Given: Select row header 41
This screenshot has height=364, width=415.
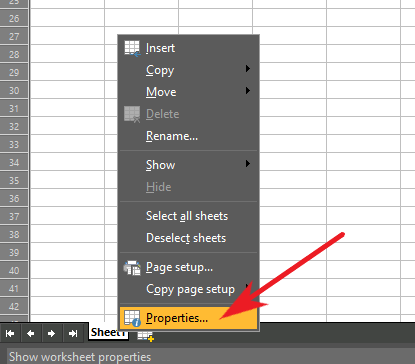Looking at the screenshot, I should tap(14, 288).
